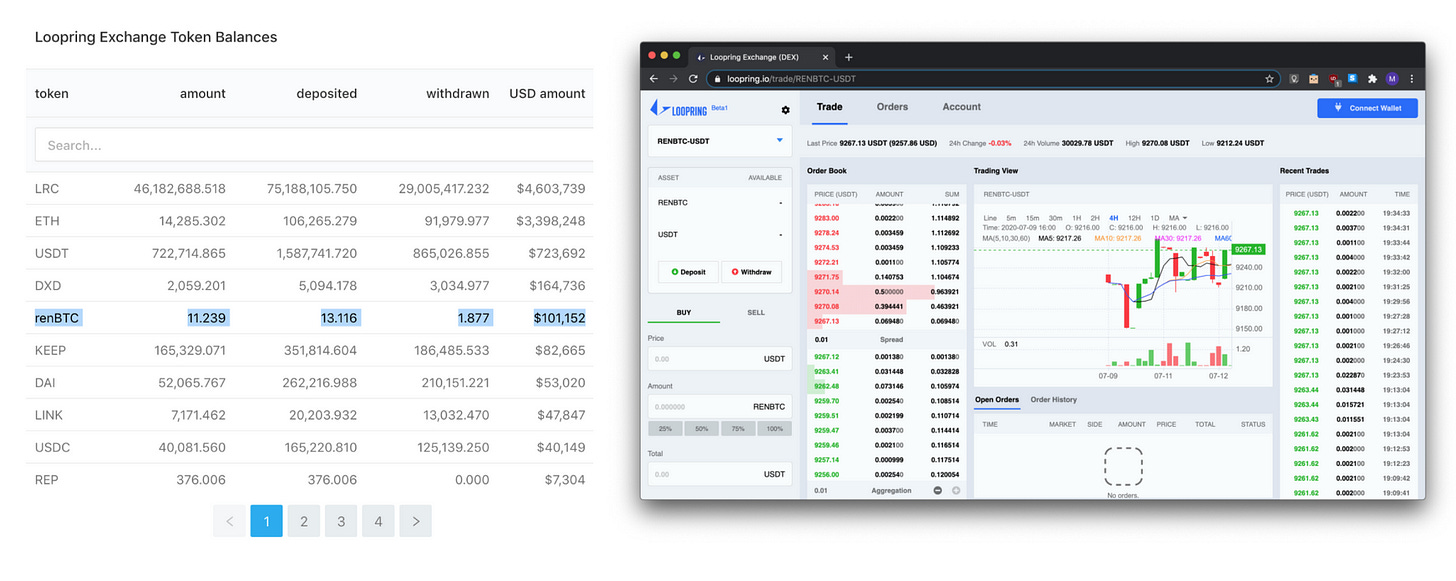The width and height of the screenshot is (1456, 581).
Task: Sort table by USD amount header
Action: point(547,94)
